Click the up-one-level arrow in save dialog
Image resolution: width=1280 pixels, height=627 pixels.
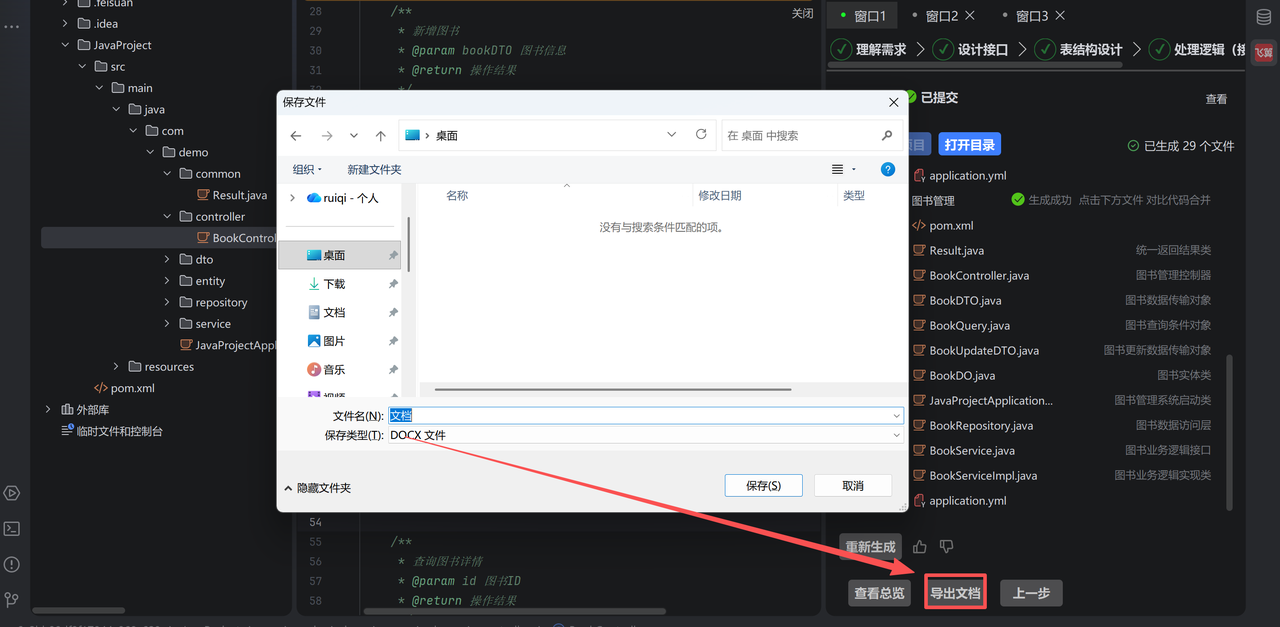coord(381,135)
